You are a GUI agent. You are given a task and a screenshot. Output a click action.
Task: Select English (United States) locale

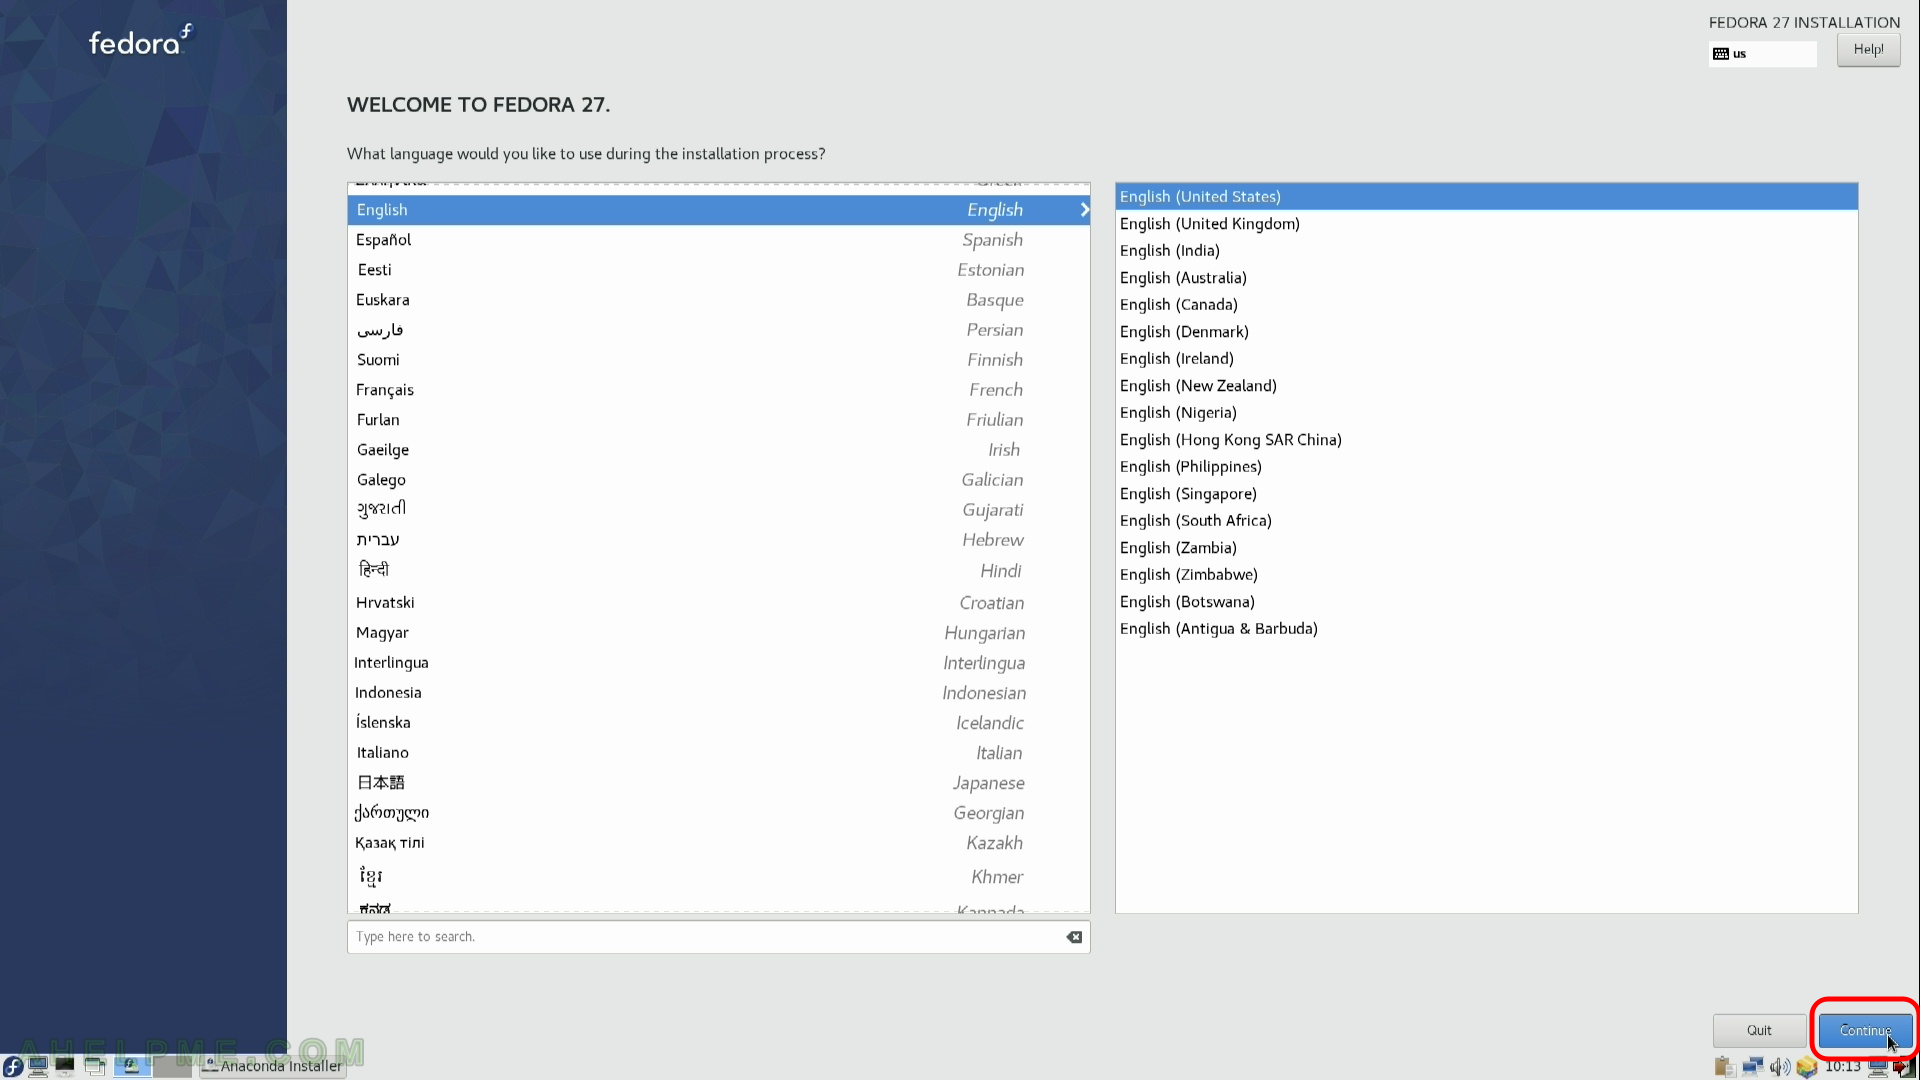click(1486, 197)
